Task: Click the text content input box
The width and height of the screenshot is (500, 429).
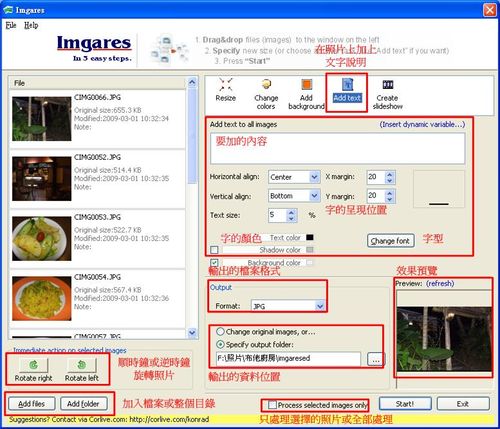Action: coord(337,148)
